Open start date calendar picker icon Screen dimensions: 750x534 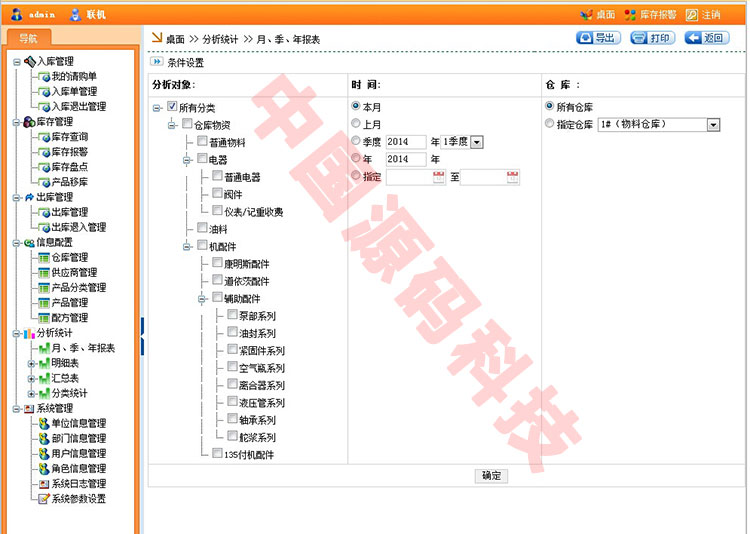pyautogui.click(x=439, y=177)
